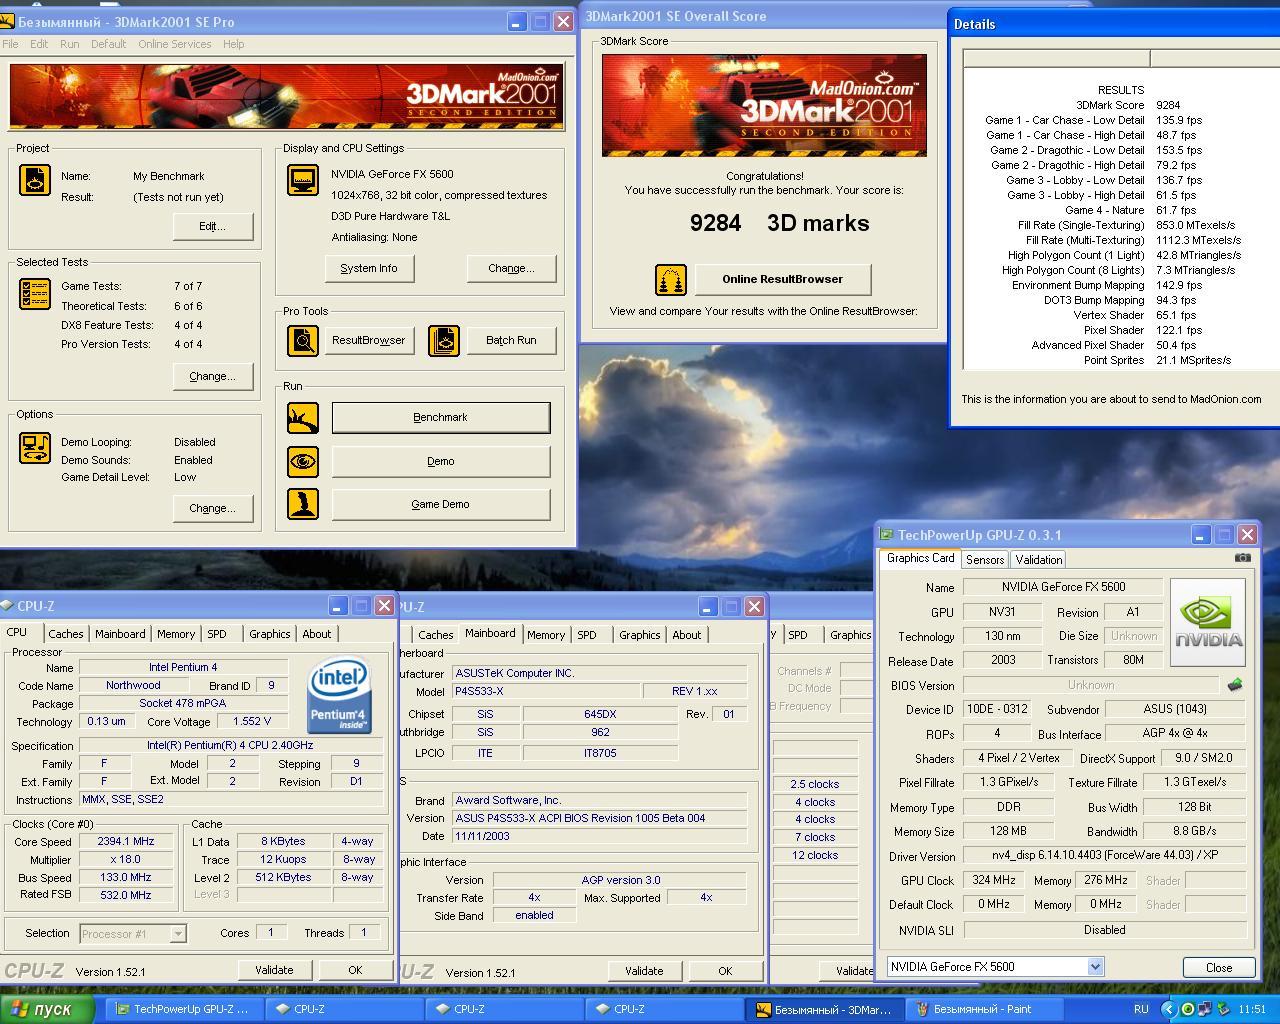Click the GPU Clock 324 MHz value

[994, 880]
